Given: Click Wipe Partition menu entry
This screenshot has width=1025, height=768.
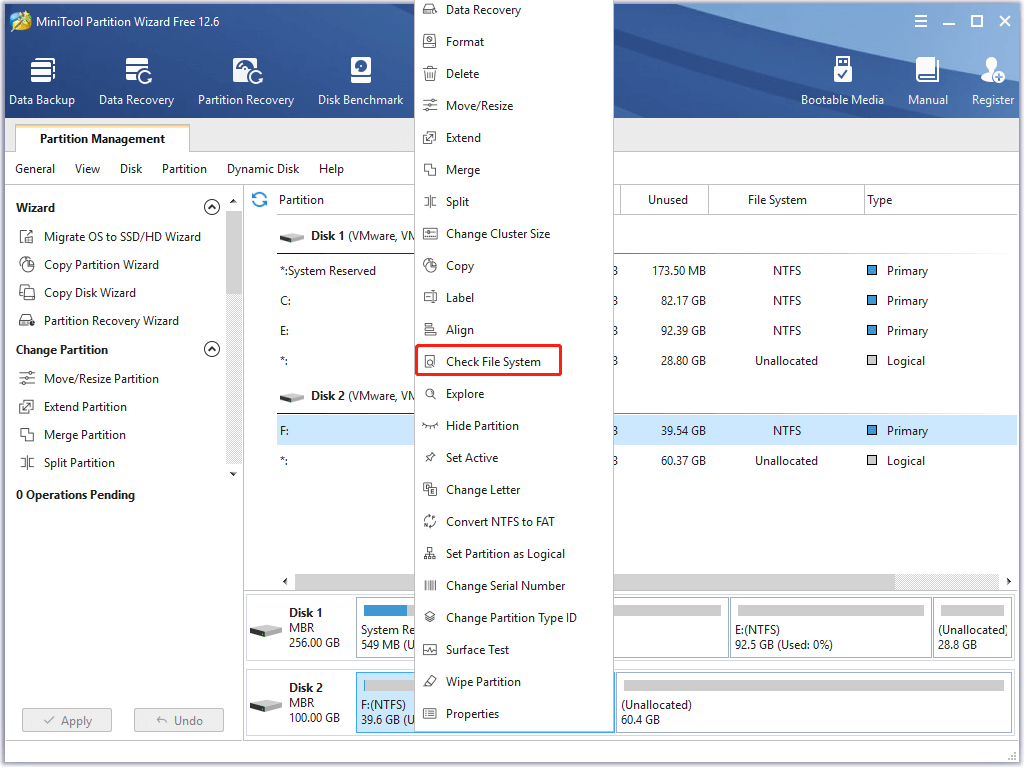Looking at the screenshot, I should click(x=483, y=682).
